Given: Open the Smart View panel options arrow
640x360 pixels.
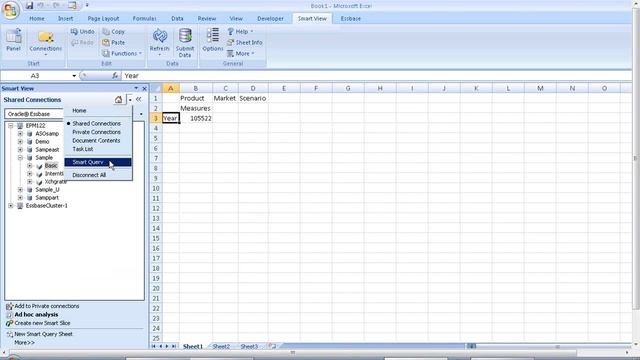Looking at the screenshot, I should tap(136, 88).
